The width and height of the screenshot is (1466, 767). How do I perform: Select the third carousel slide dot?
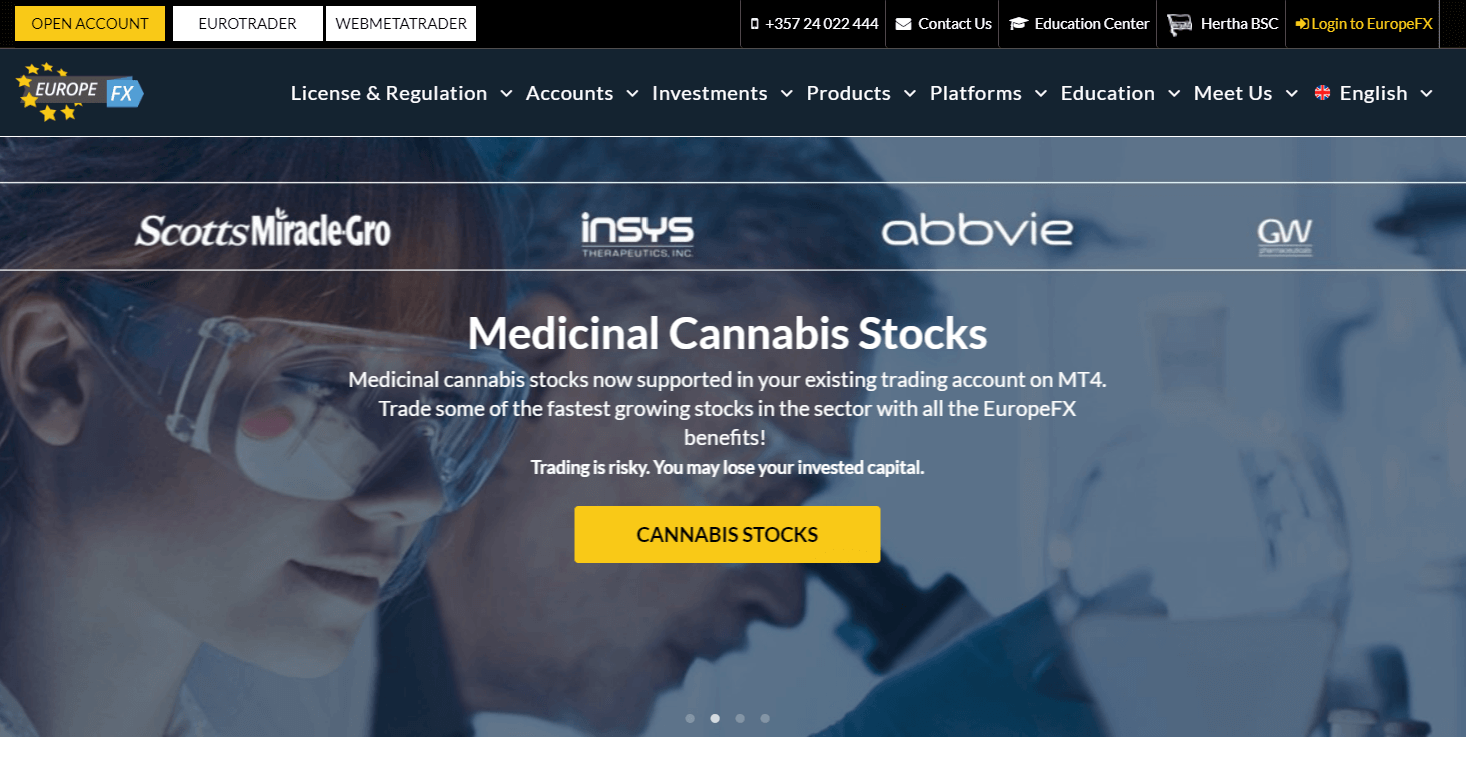tap(740, 718)
